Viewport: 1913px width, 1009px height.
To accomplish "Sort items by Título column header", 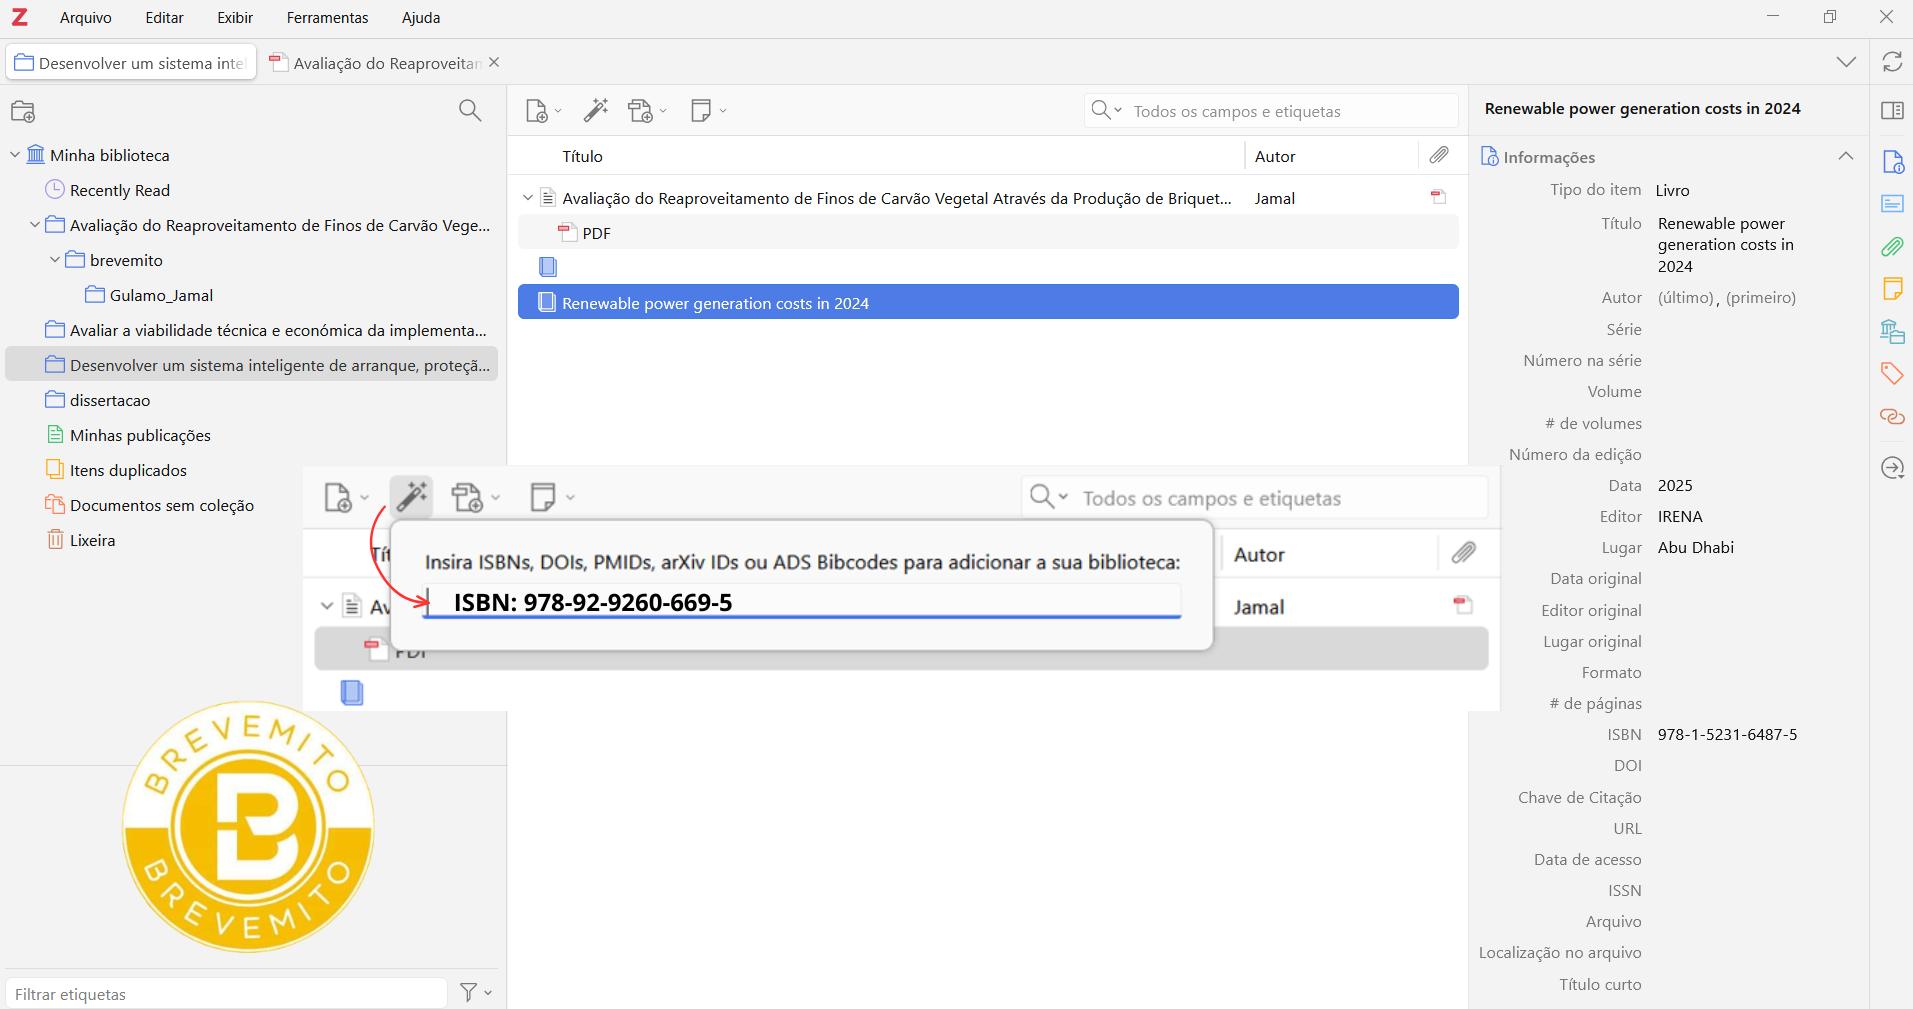I will point(582,156).
